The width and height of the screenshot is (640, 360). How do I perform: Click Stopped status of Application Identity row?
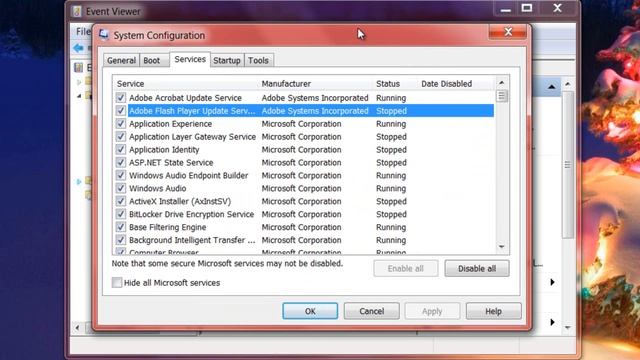(x=391, y=149)
